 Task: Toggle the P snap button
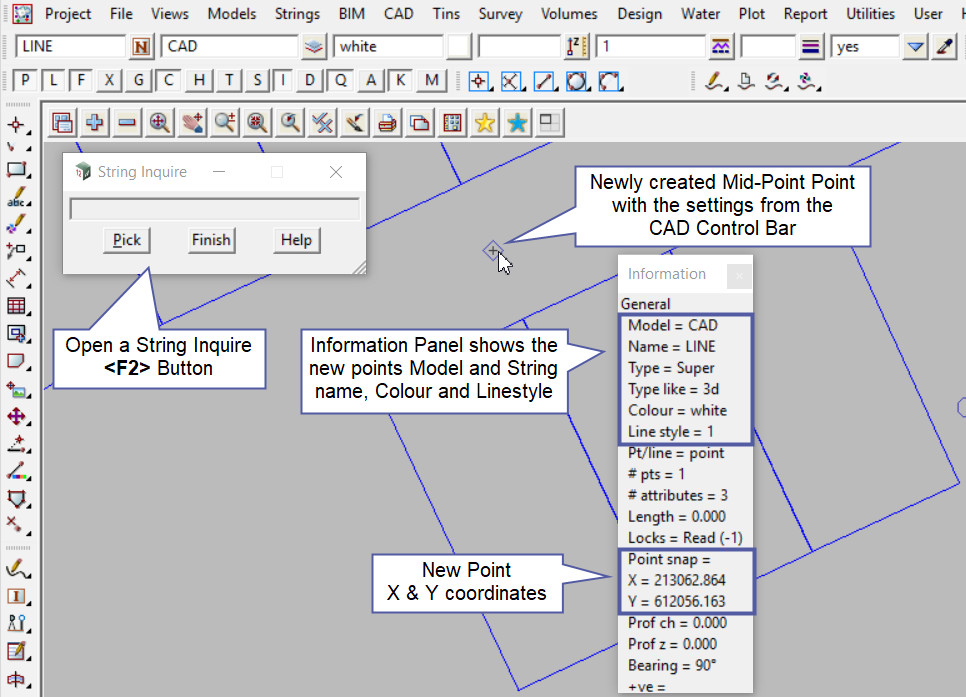click(25, 81)
